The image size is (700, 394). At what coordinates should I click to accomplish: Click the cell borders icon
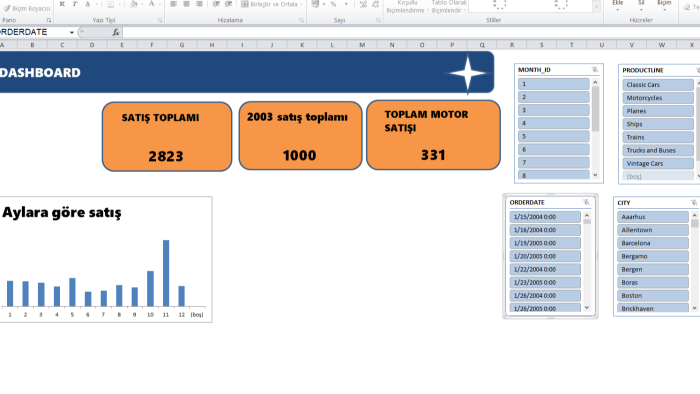pos(110,4)
